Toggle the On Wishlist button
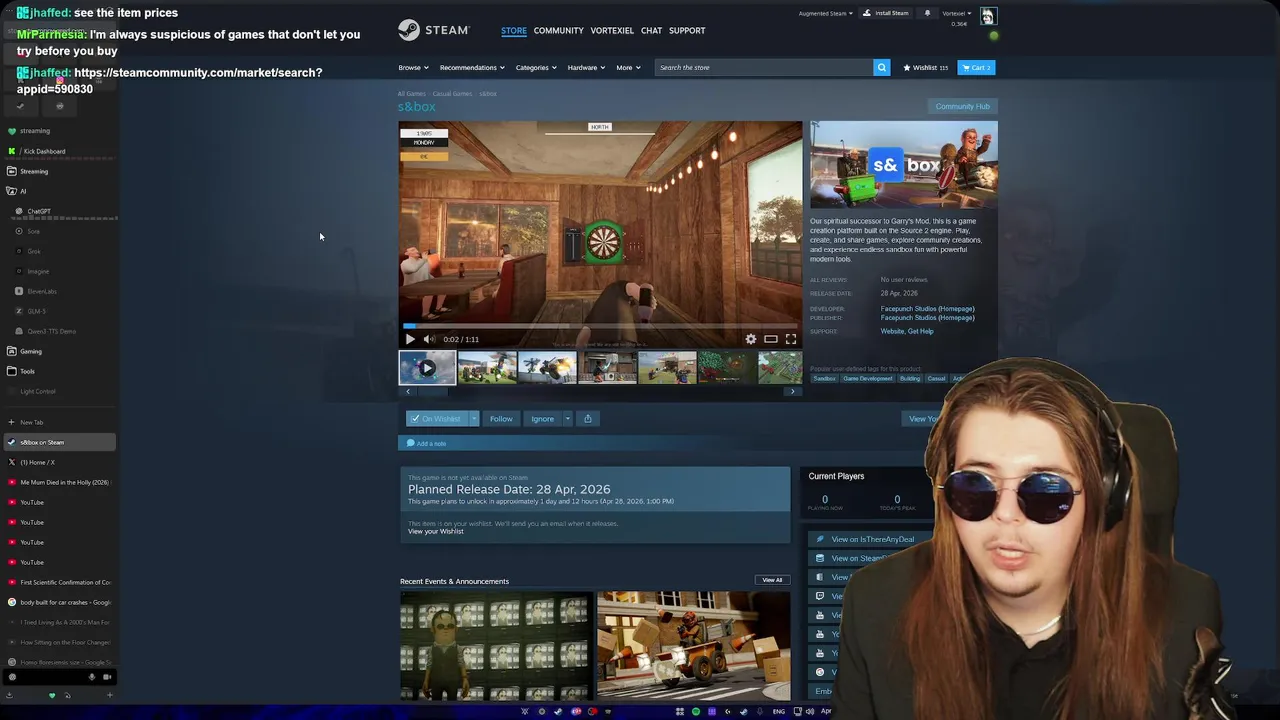Image resolution: width=1280 pixels, height=720 pixels. 437,419
